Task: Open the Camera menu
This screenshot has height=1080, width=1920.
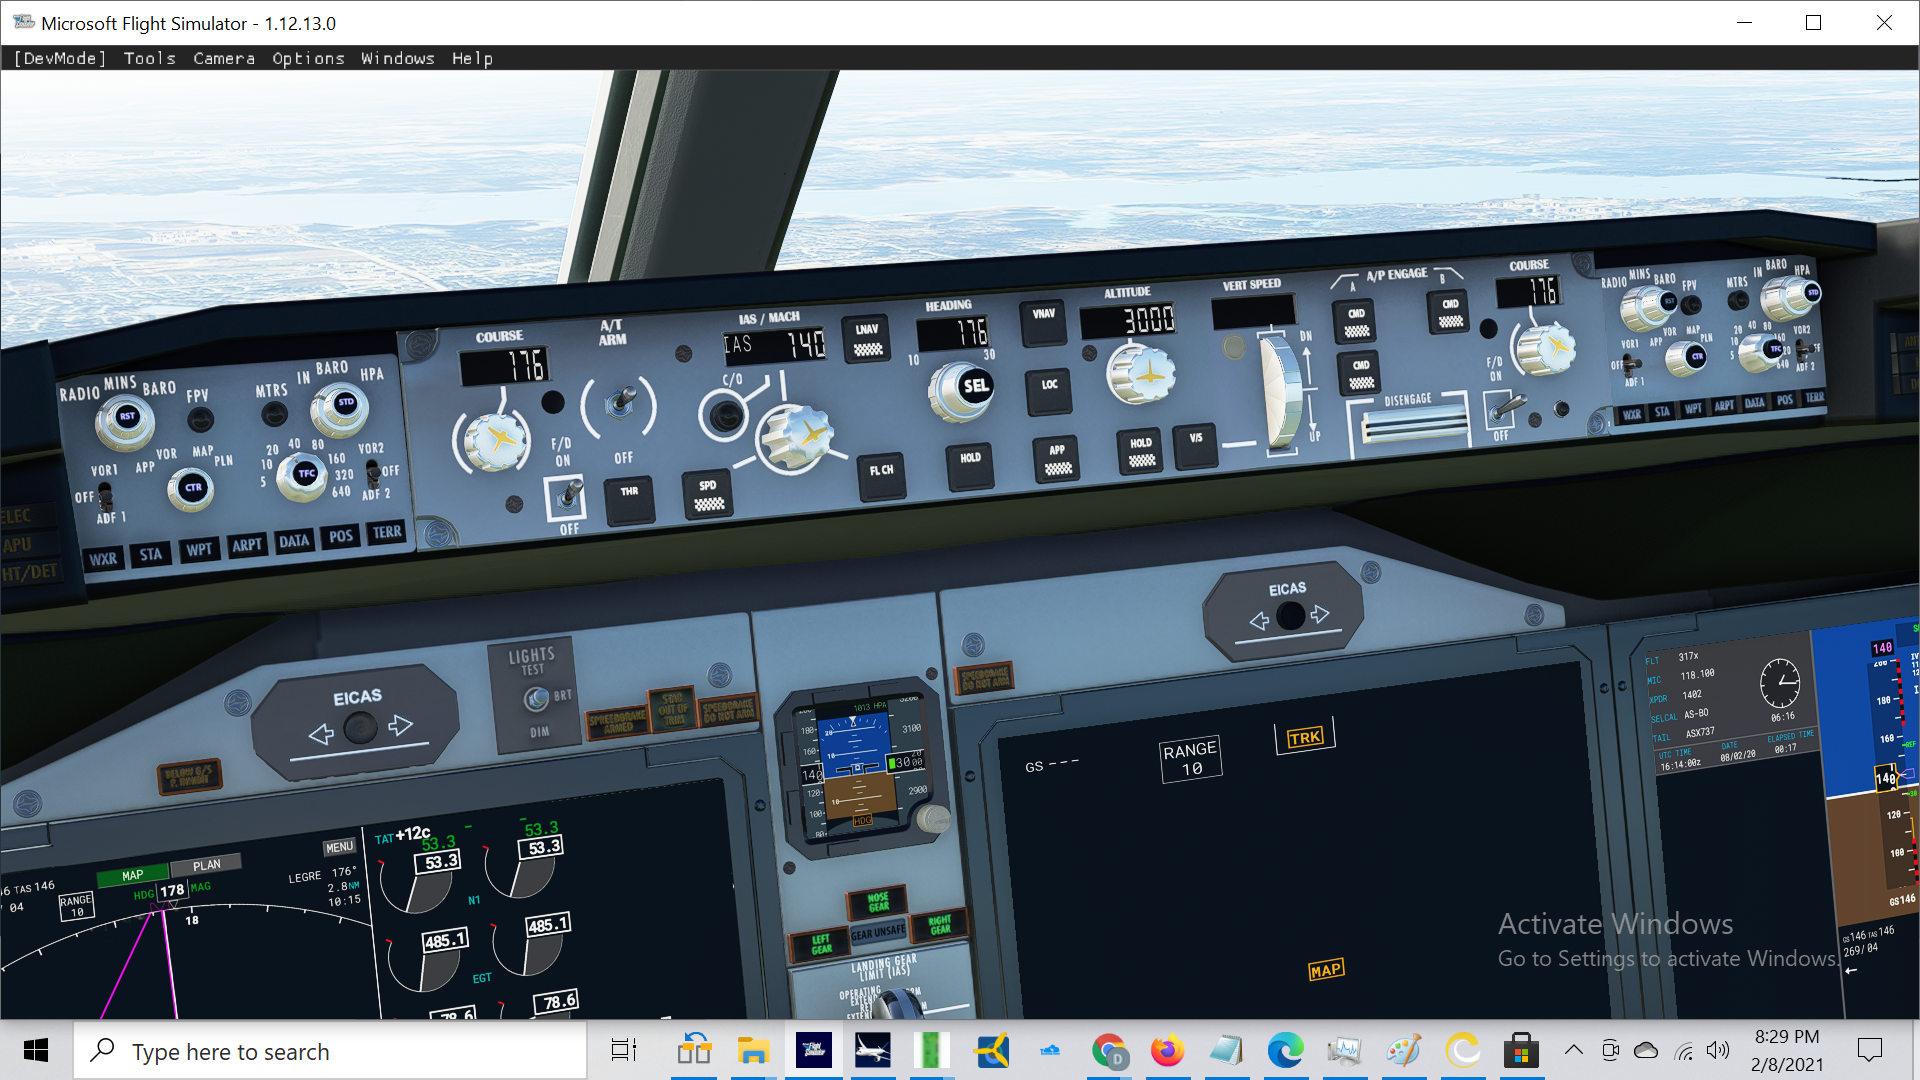Action: [x=223, y=58]
